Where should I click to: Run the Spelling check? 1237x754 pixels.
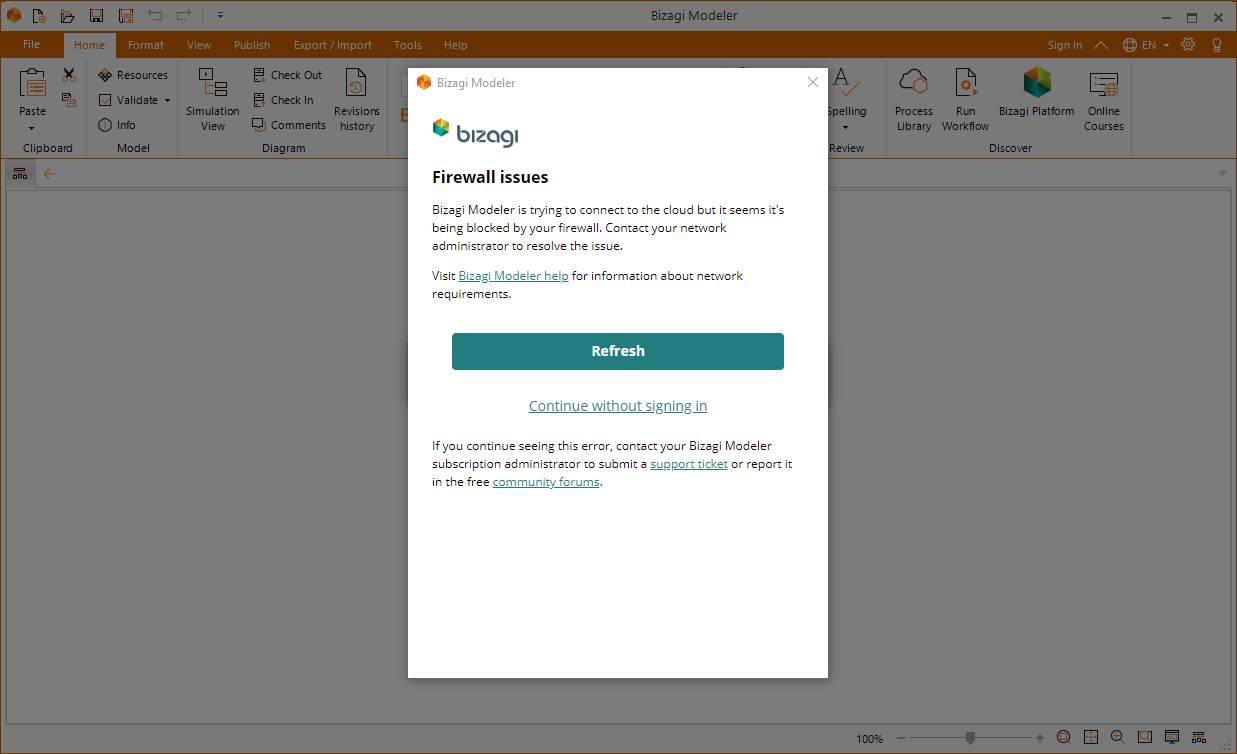844,92
